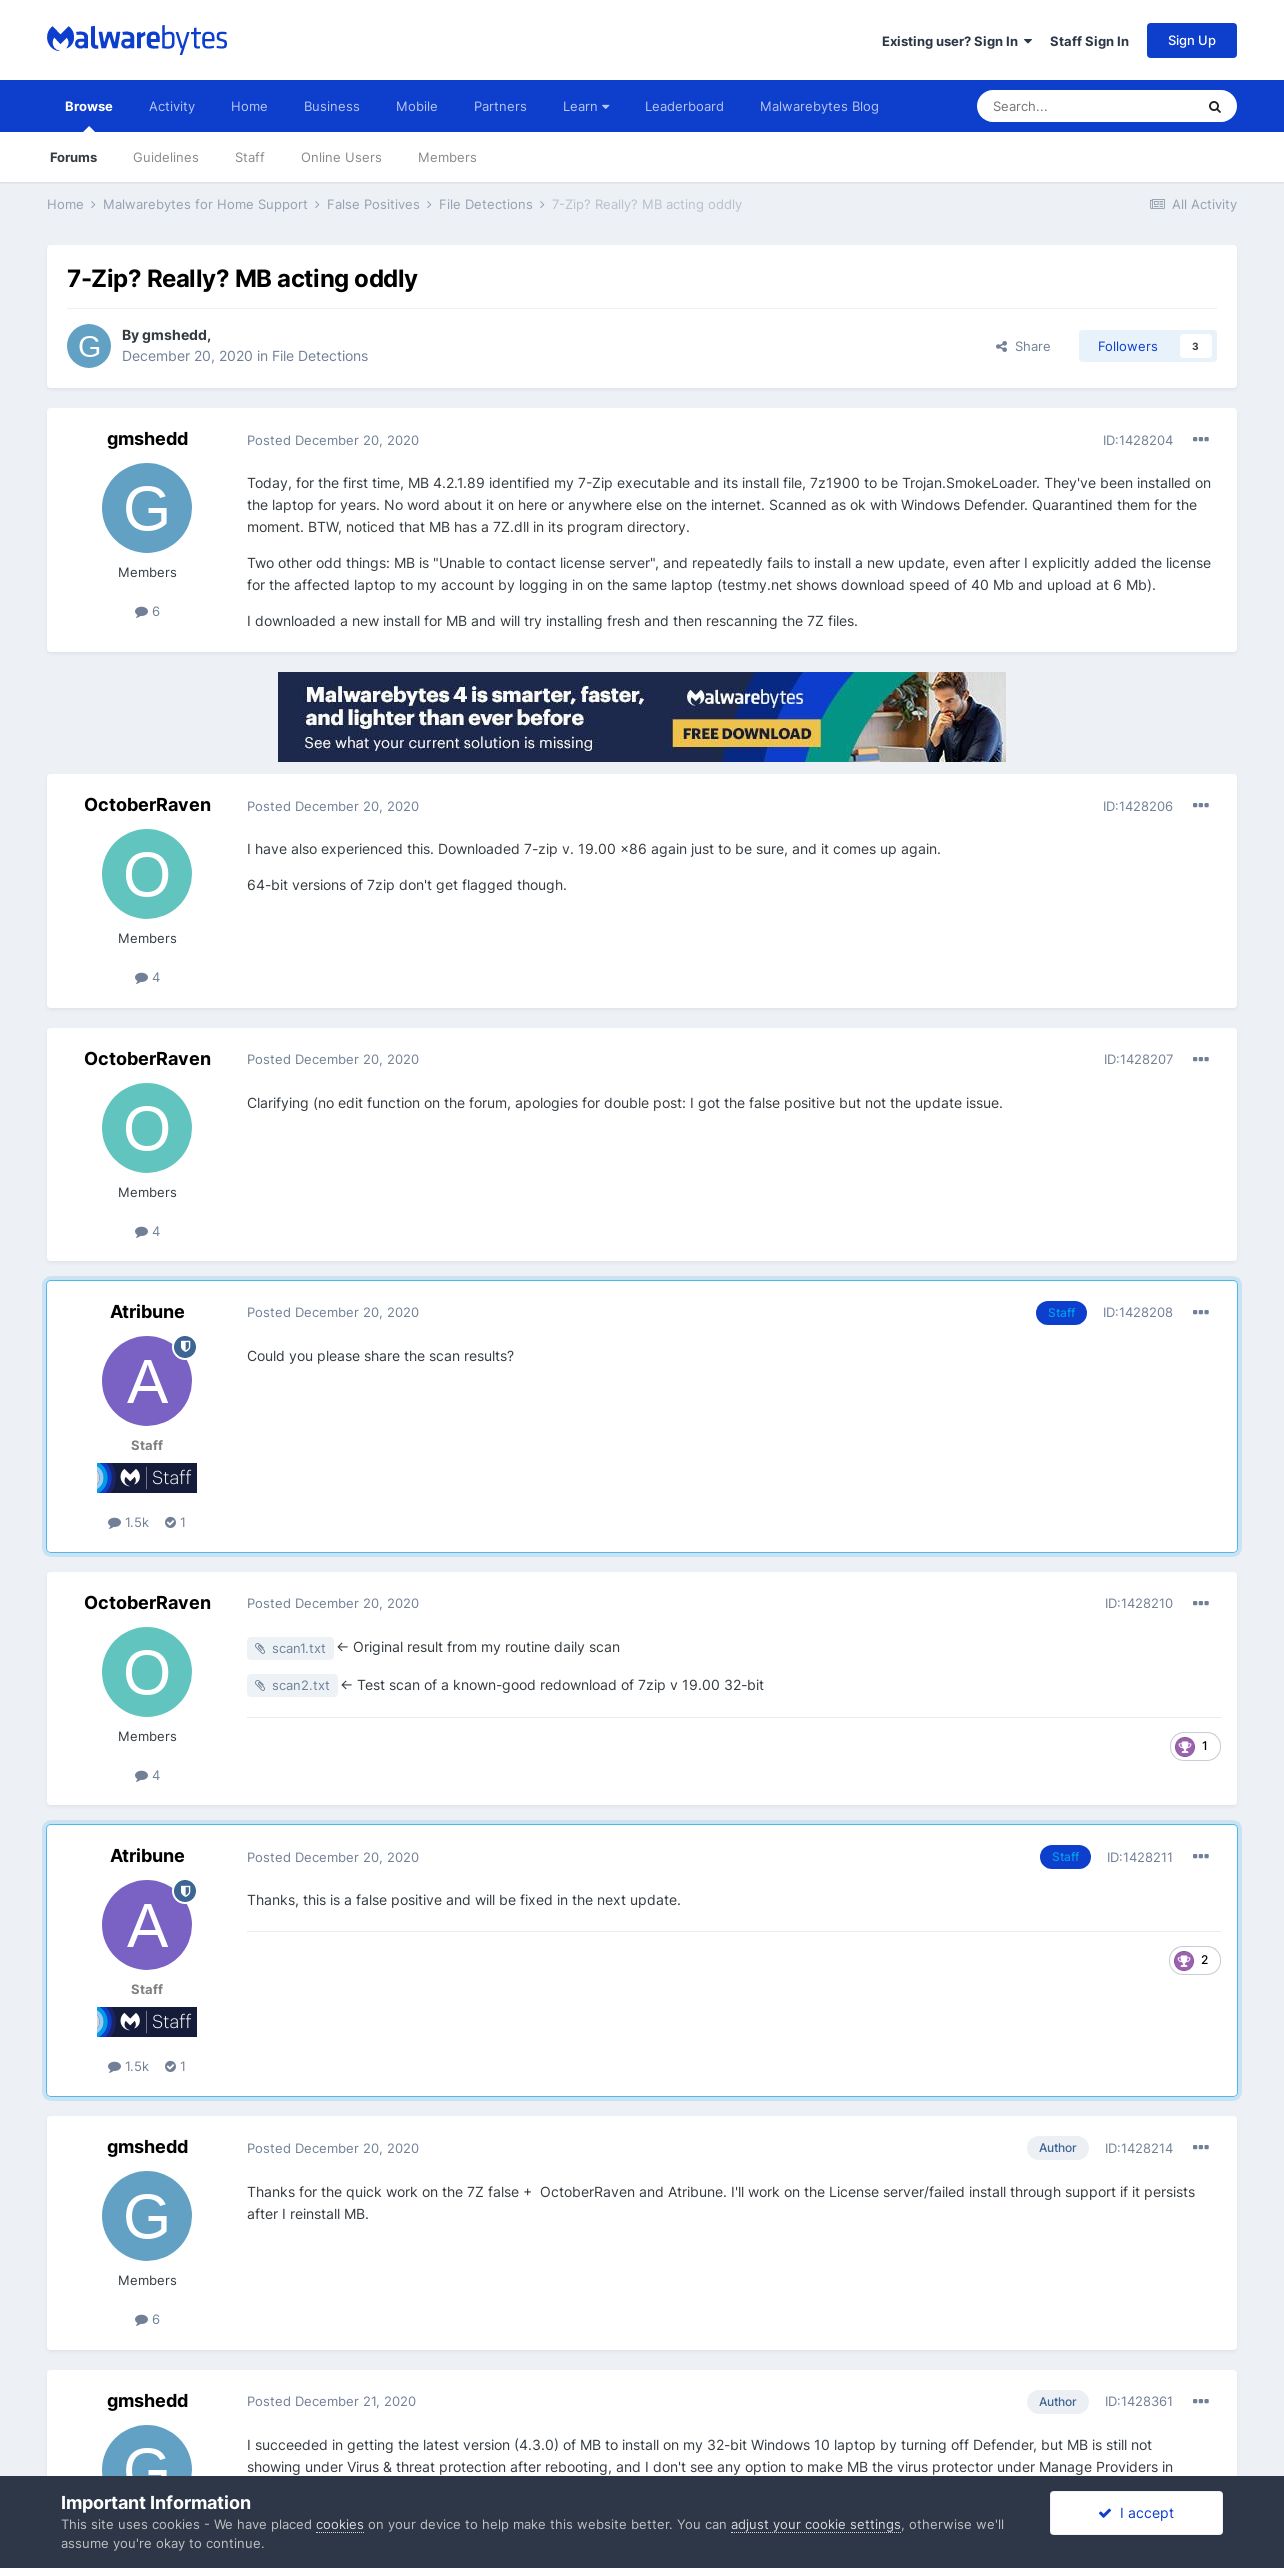Viewport: 1284px width, 2568px height.
Task: Click File Detections link under topic title
Action: tap(320, 356)
